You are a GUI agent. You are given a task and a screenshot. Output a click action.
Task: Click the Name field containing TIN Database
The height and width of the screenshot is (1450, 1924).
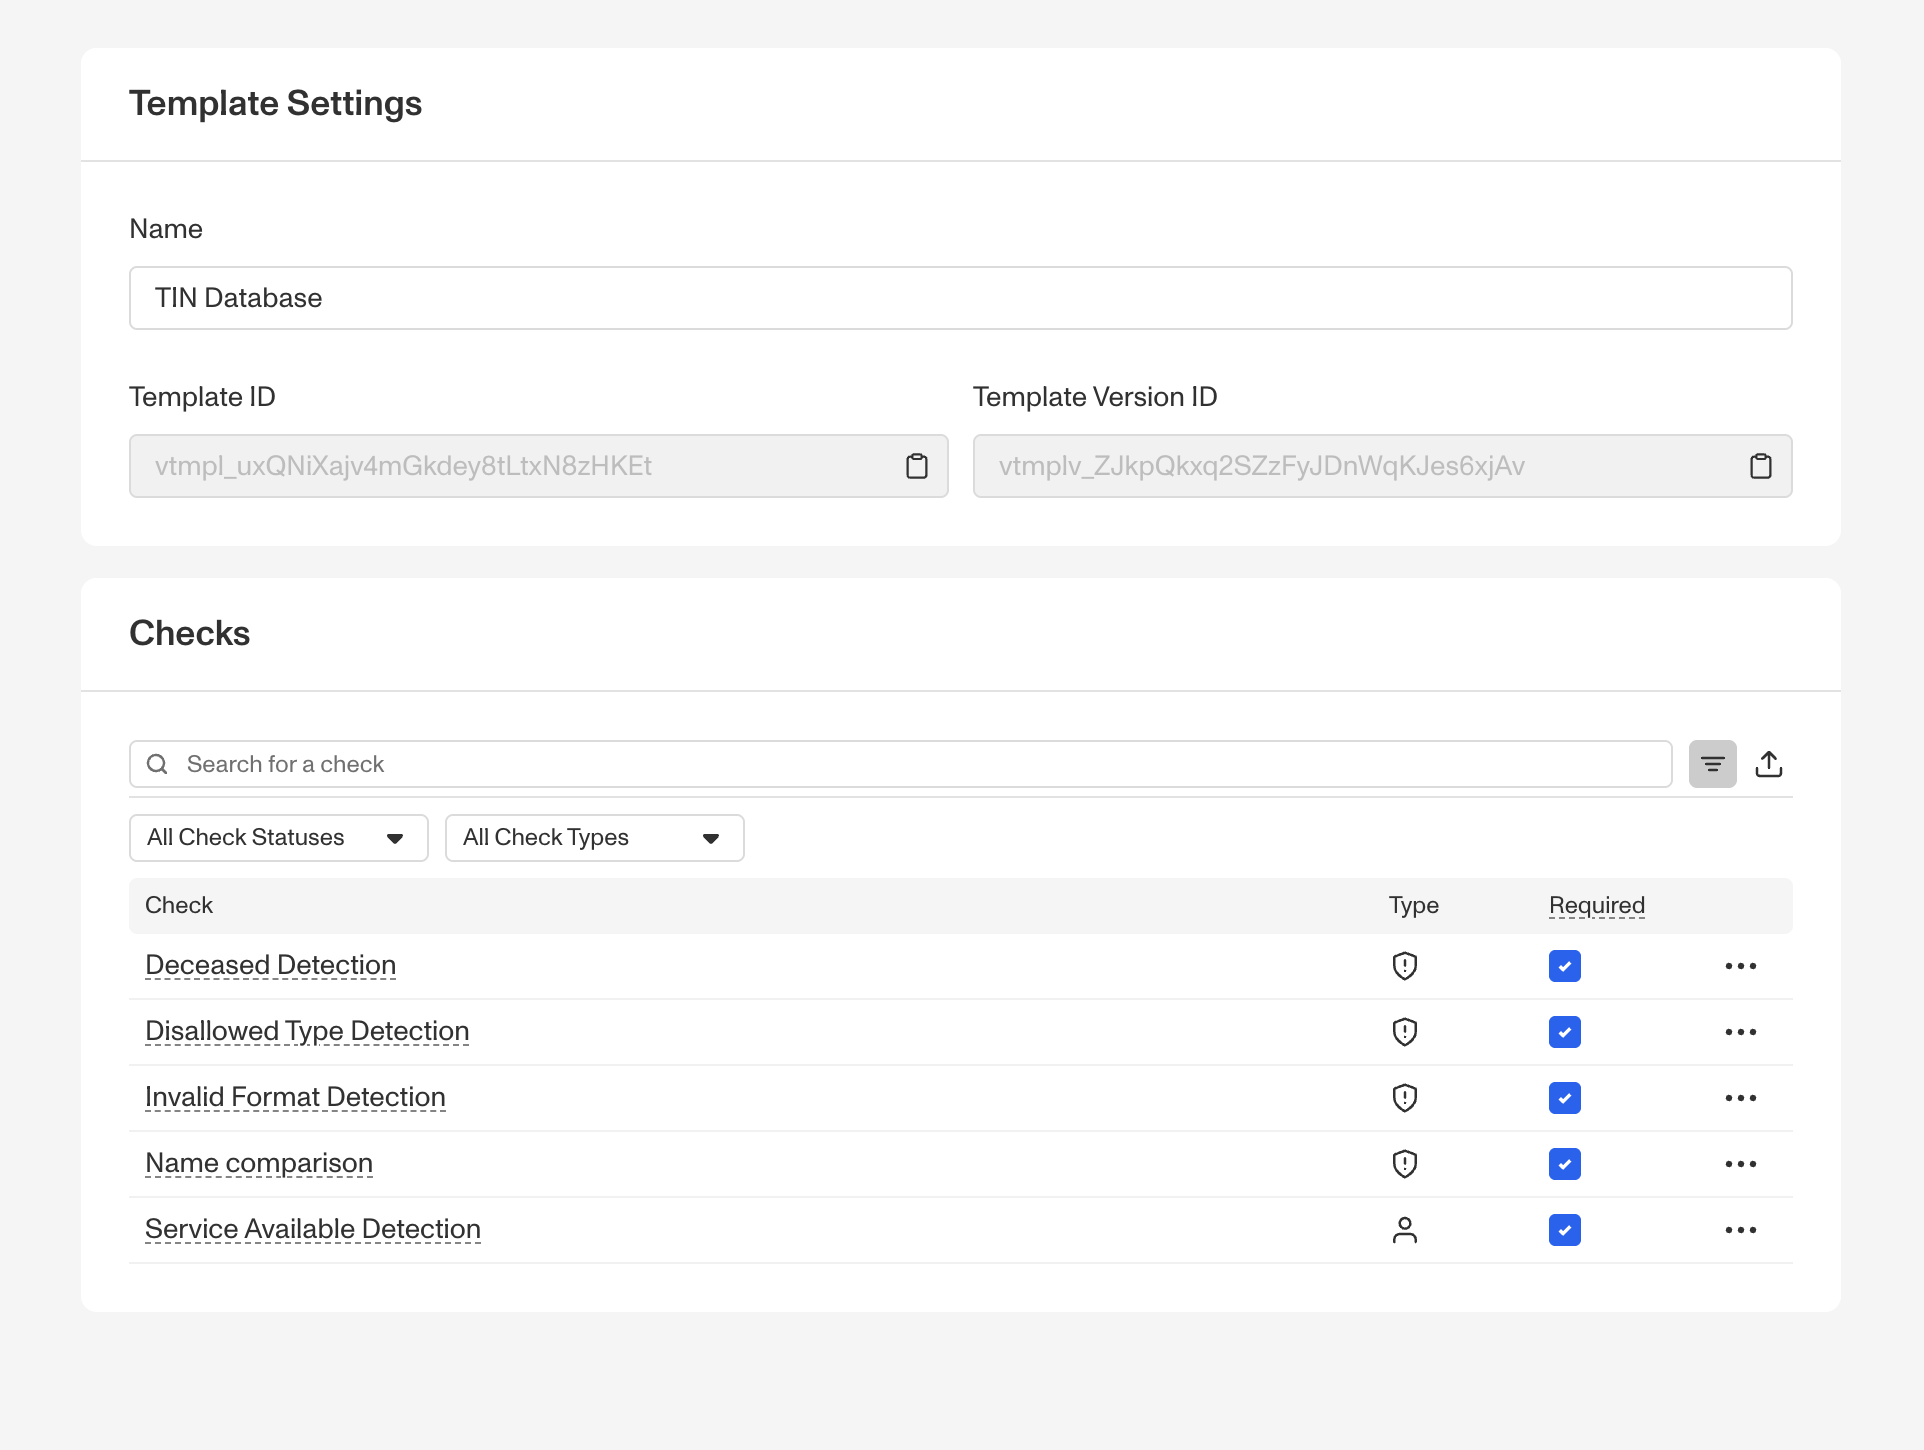(960, 298)
